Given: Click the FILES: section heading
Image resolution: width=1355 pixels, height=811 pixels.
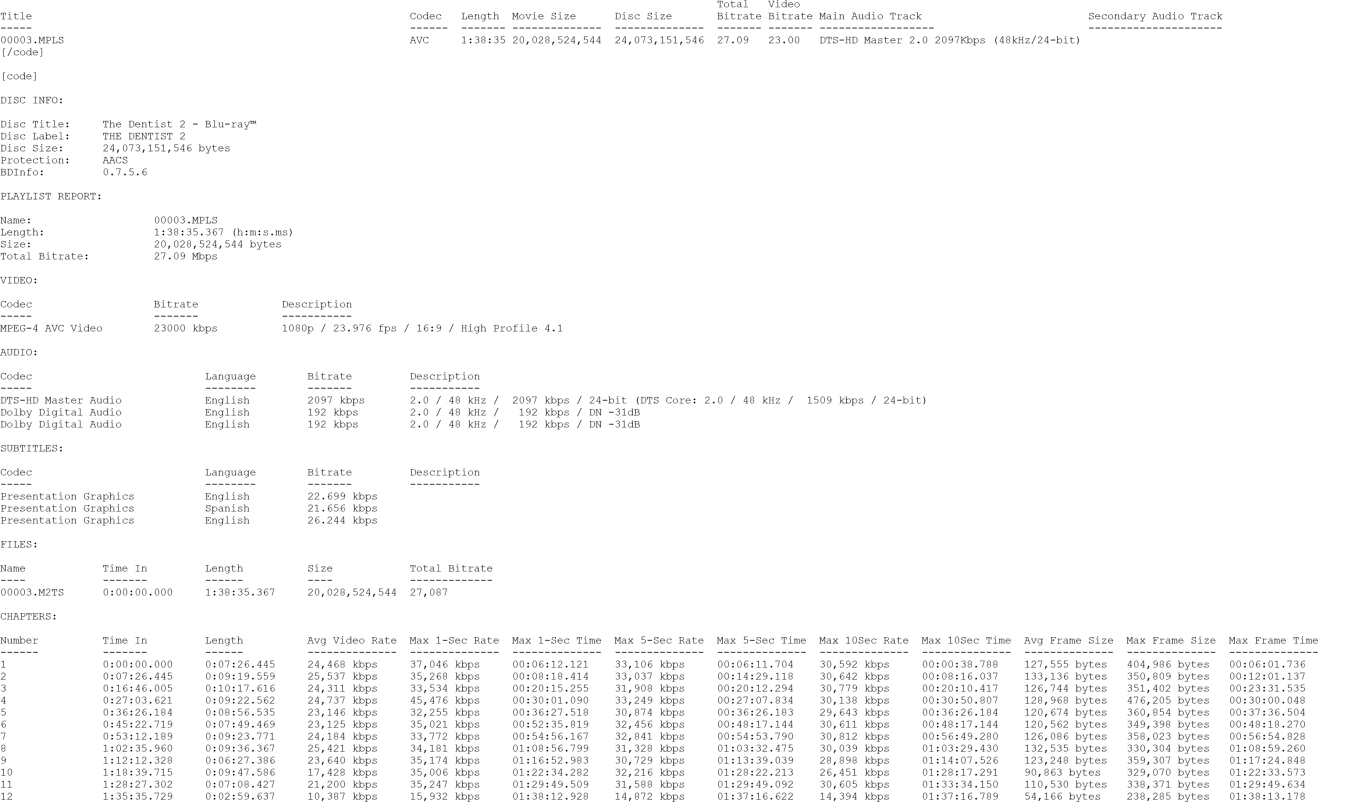Looking at the screenshot, I should click(x=19, y=545).
